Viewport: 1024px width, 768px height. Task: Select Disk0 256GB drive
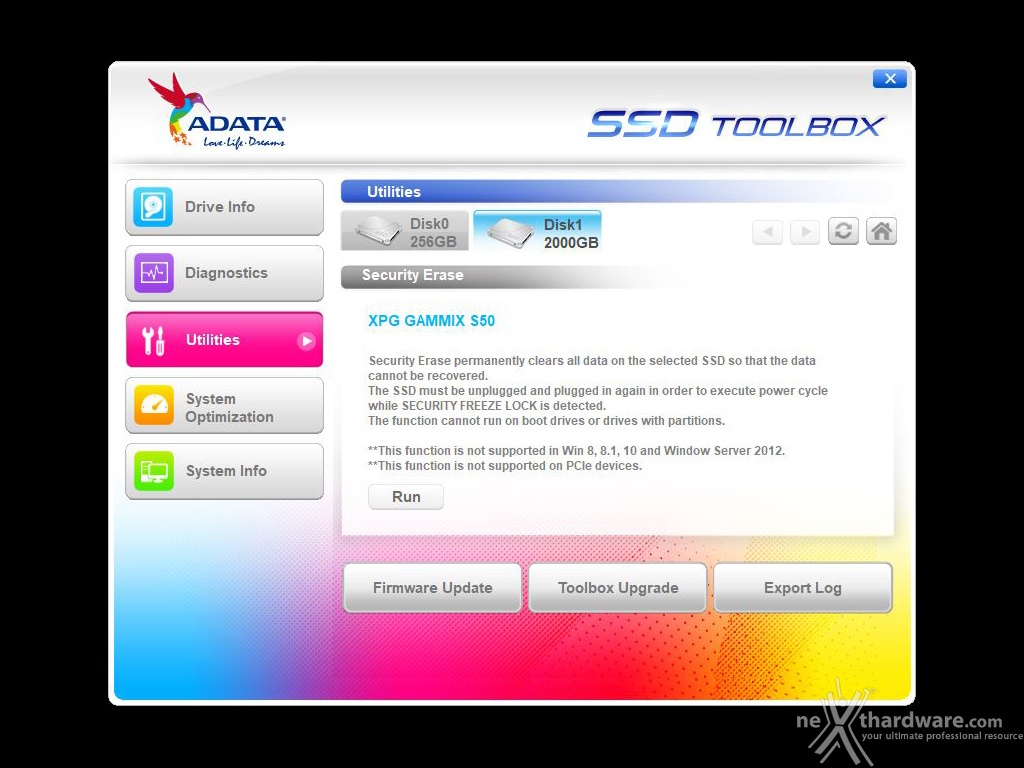[x=405, y=231]
